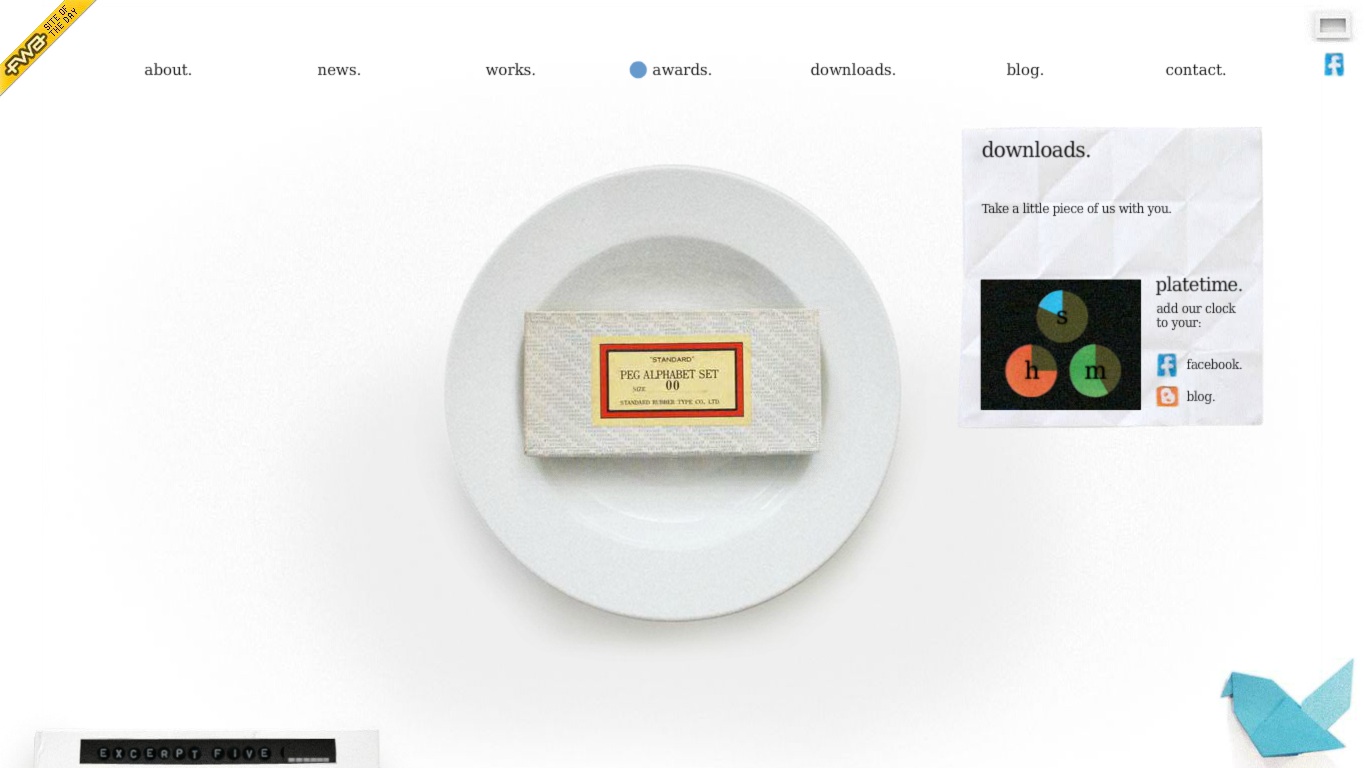Add platetime clock via 'facebook.' link
Screen dimensions: 1366x768
(x=1214, y=365)
